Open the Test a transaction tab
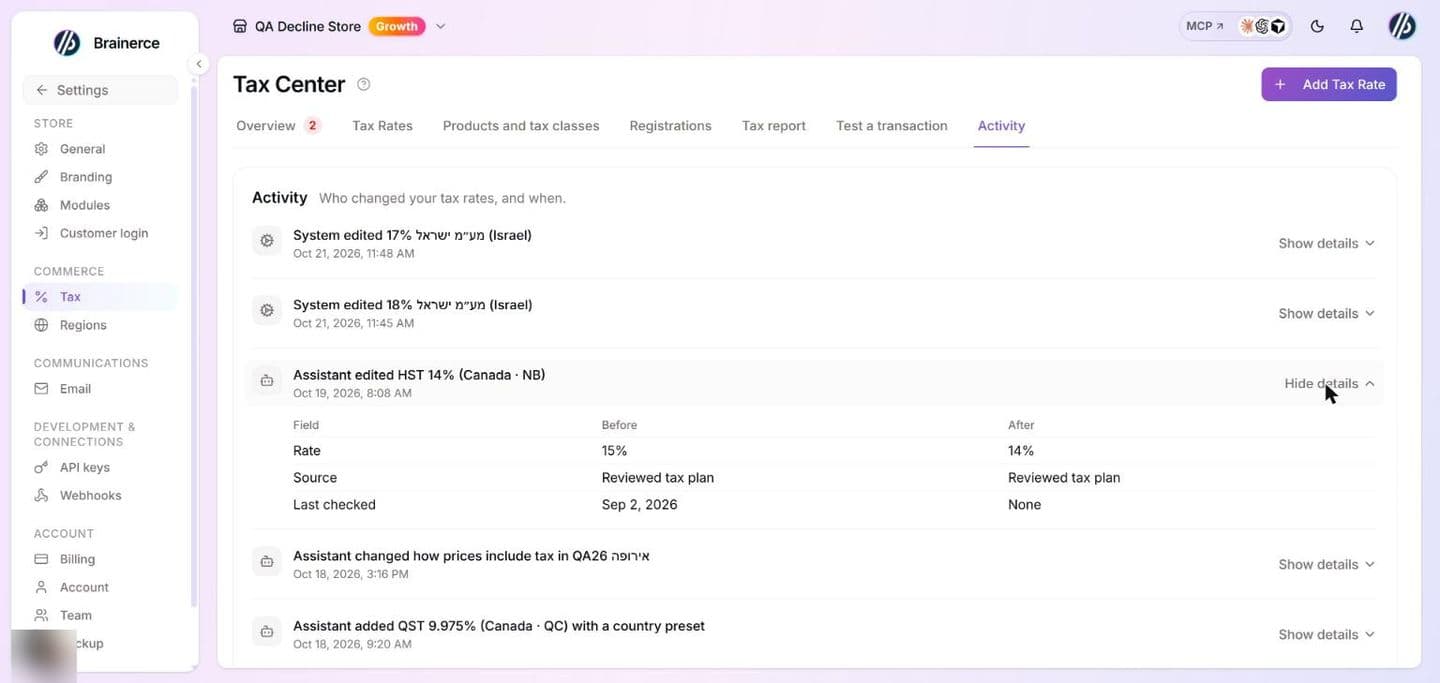 click(x=892, y=126)
